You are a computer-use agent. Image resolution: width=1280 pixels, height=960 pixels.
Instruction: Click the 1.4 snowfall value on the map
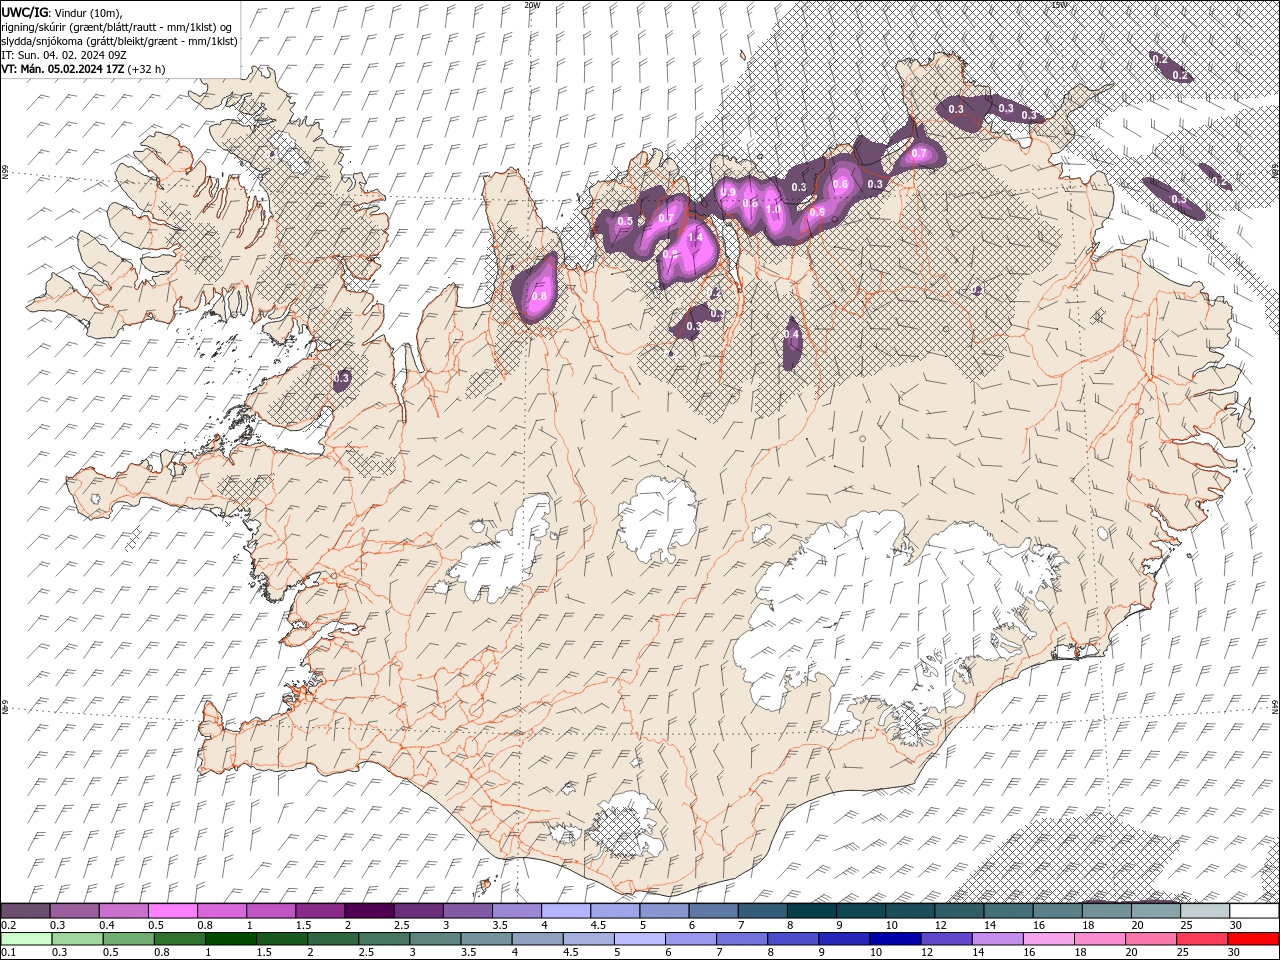click(x=694, y=236)
